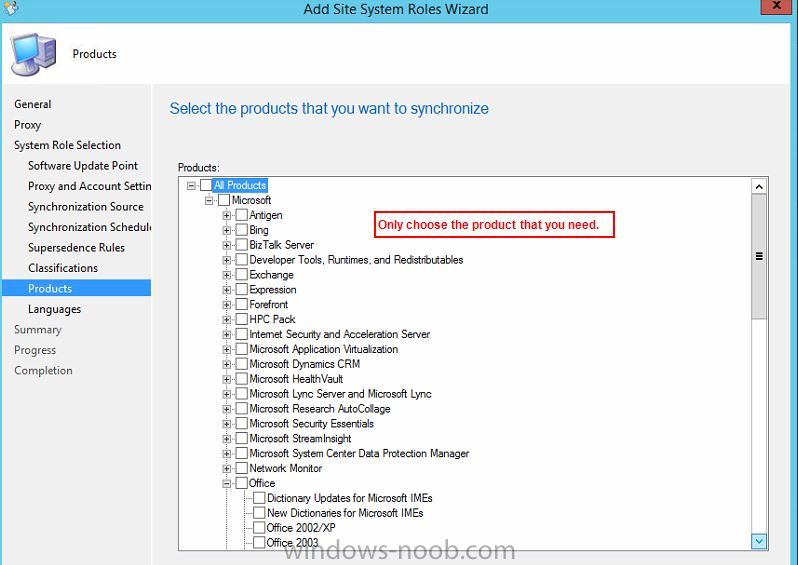Image resolution: width=798 pixels, height=565 pixels.
Task: Go to the General wizard page
Action: tap(33, 104)
